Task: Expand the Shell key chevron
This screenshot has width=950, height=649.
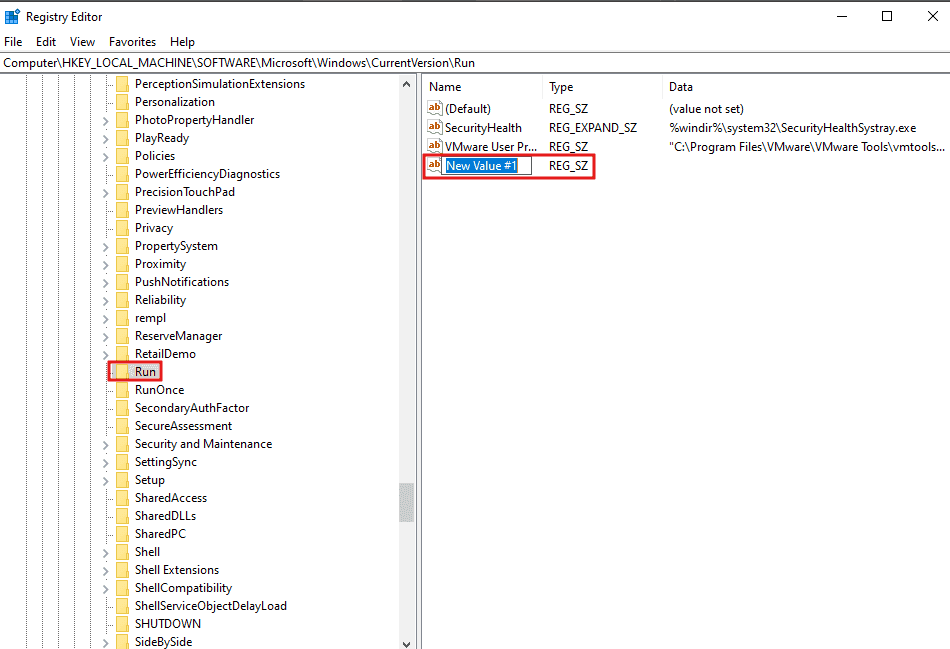Action: (x=105, y=553)
